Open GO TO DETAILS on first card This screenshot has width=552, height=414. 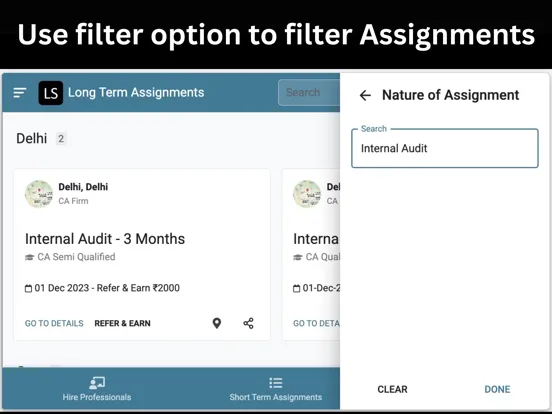point(54,323)
